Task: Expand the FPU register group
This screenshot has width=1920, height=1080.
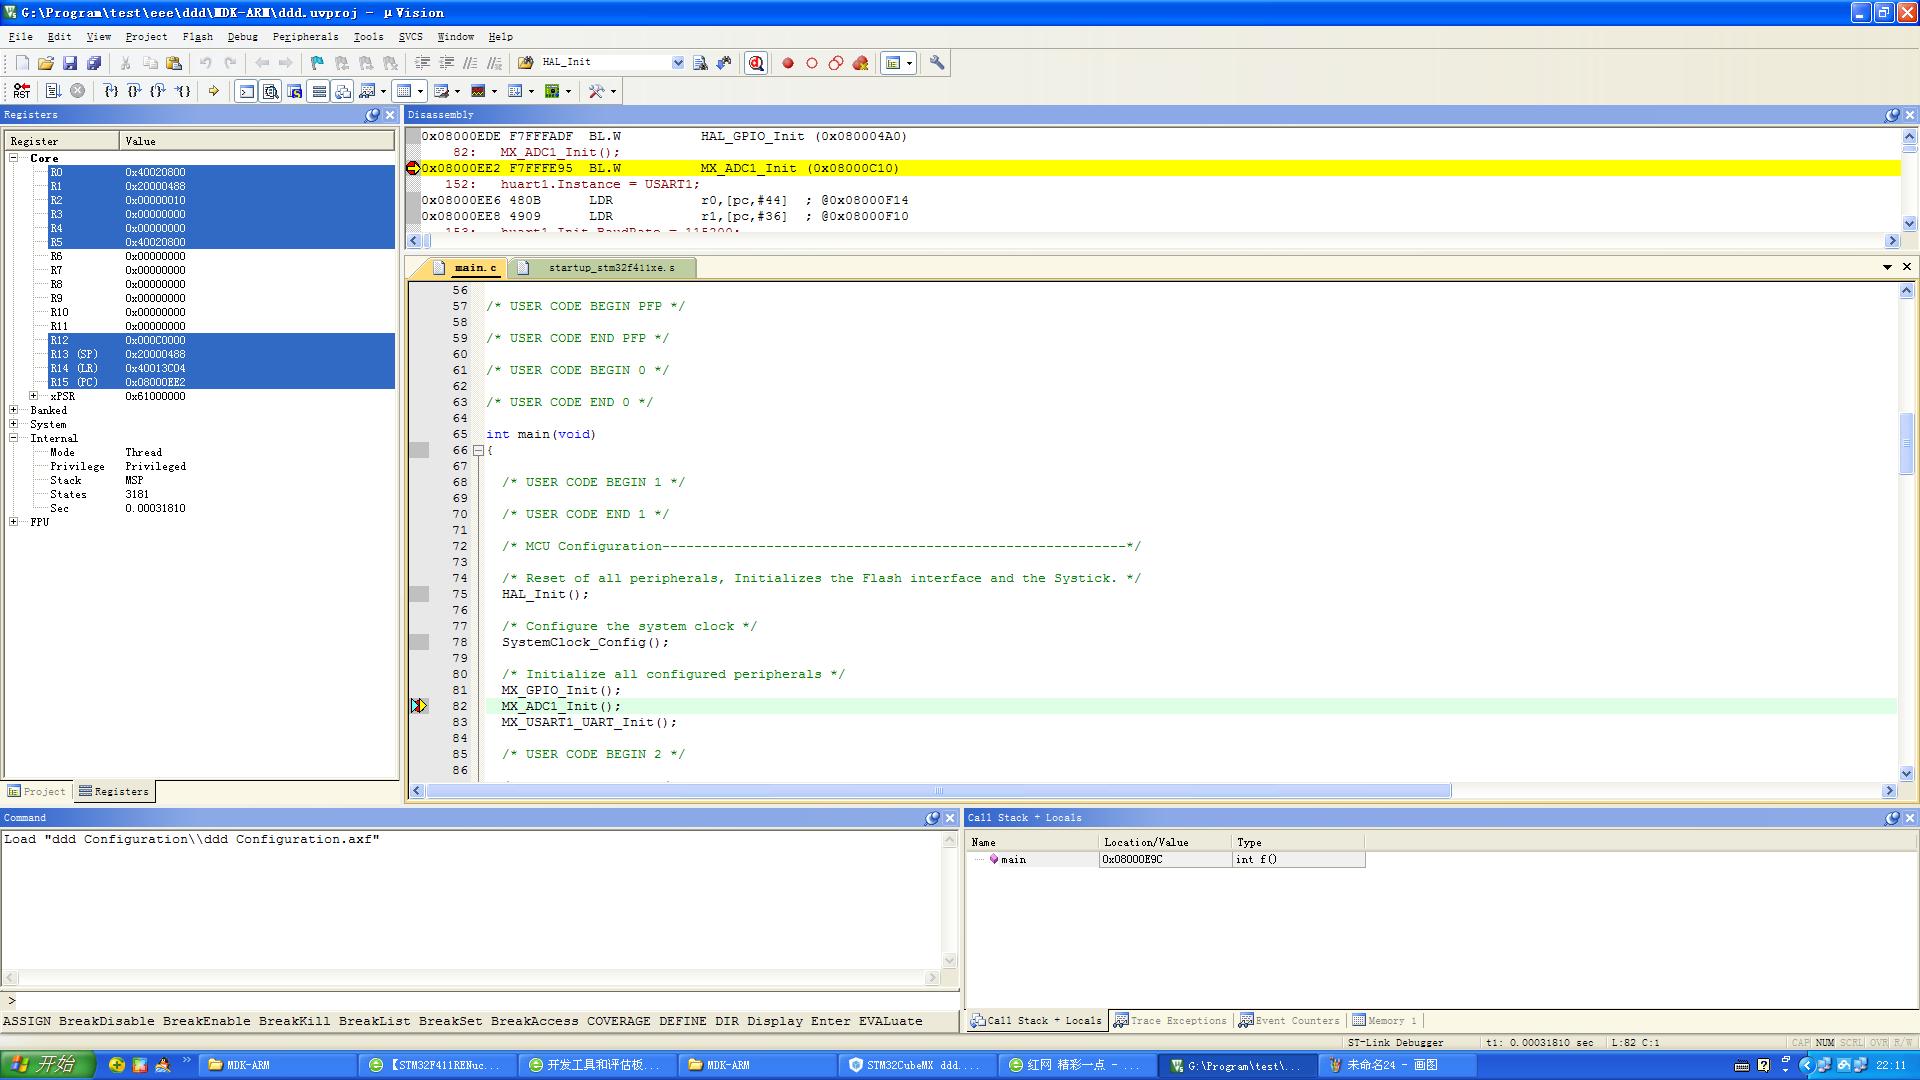Action: [14, 522]
